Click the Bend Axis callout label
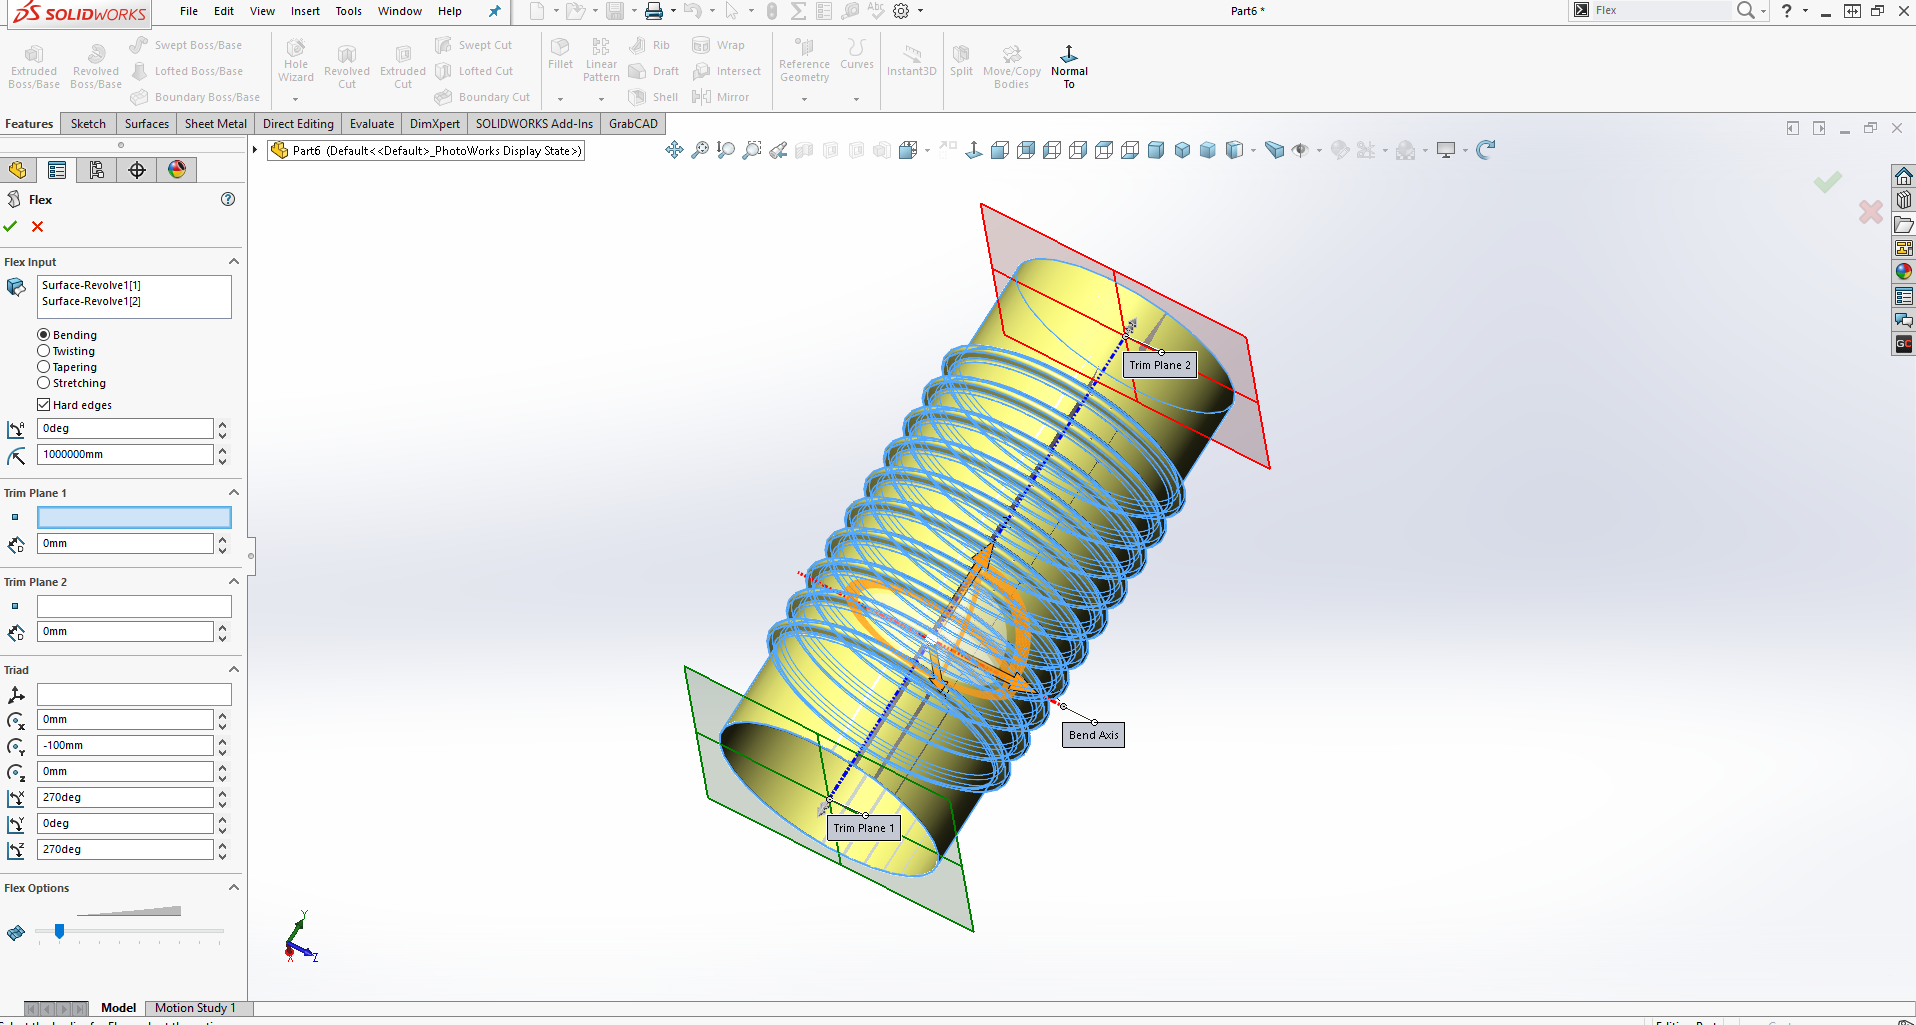Screen dimensions: 1916x1025 click(x=1093, y=735)
